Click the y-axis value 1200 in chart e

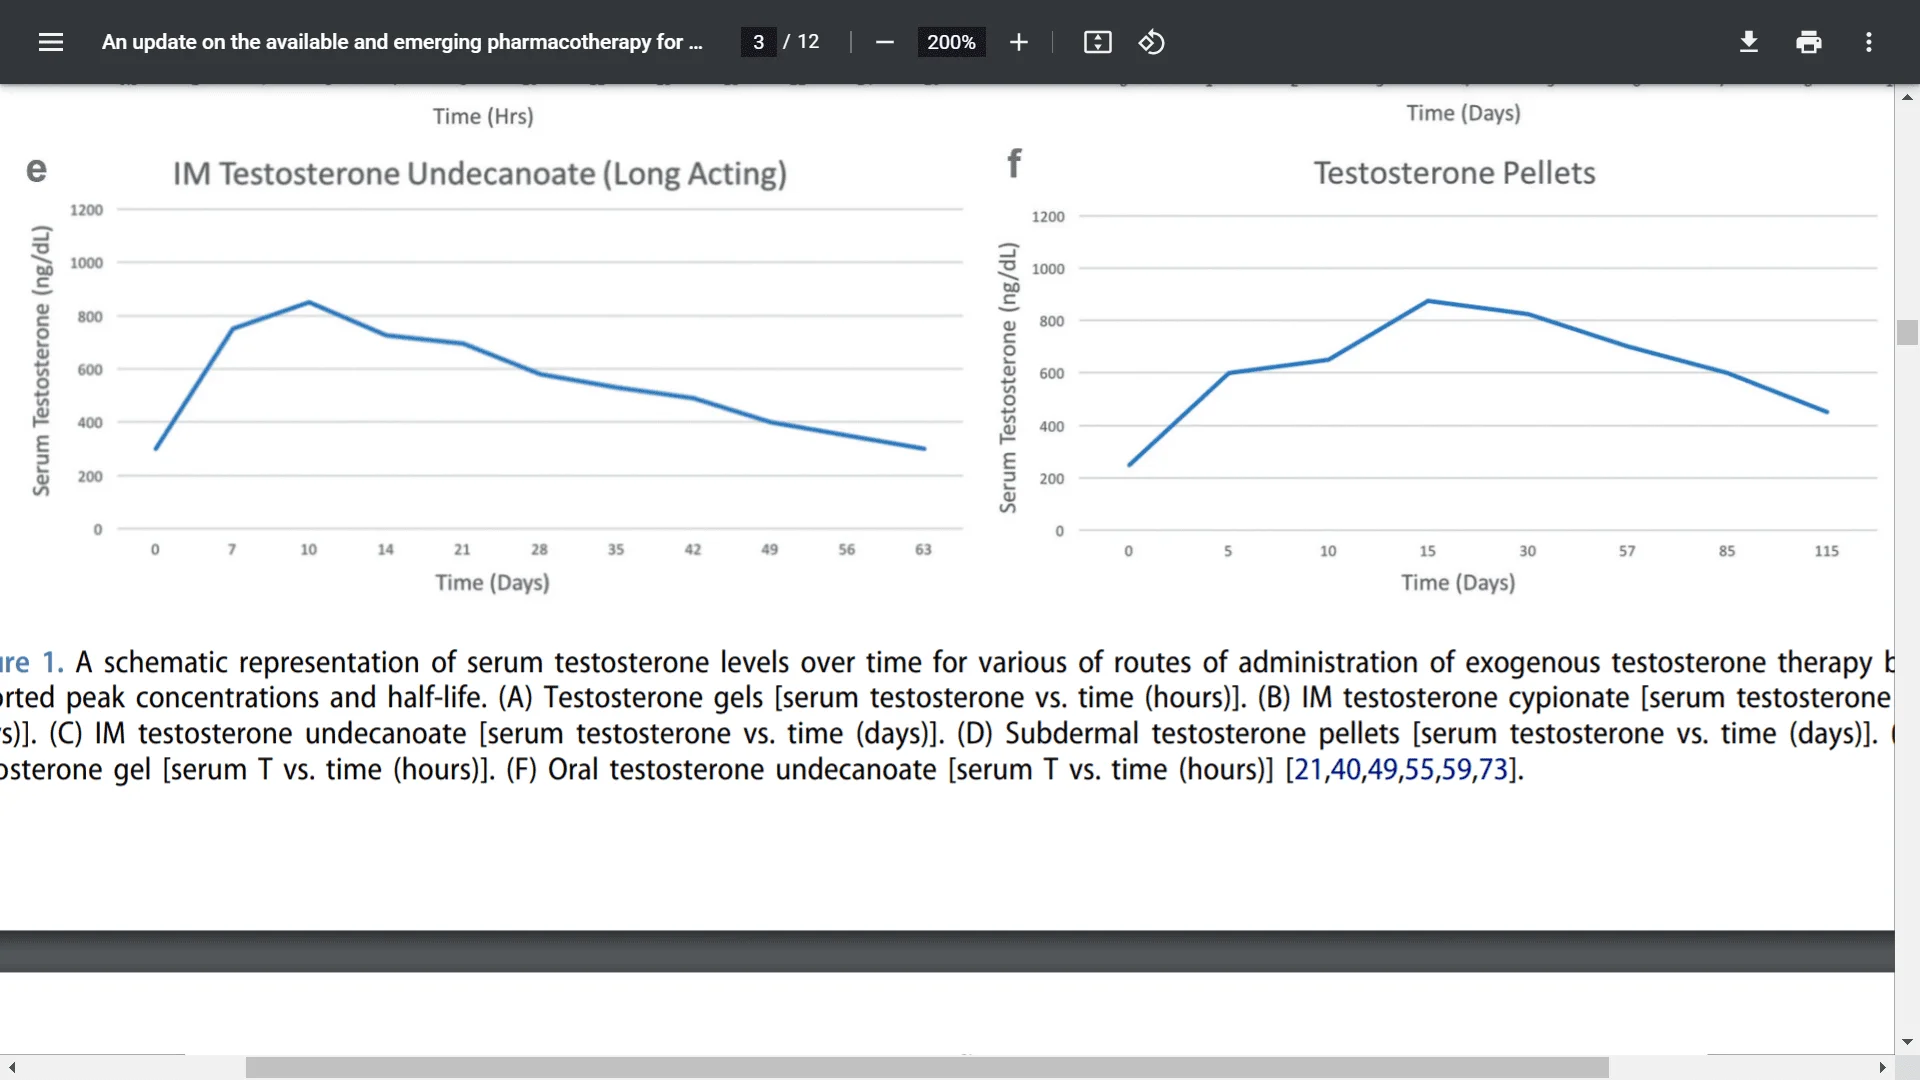pos(86,210)
